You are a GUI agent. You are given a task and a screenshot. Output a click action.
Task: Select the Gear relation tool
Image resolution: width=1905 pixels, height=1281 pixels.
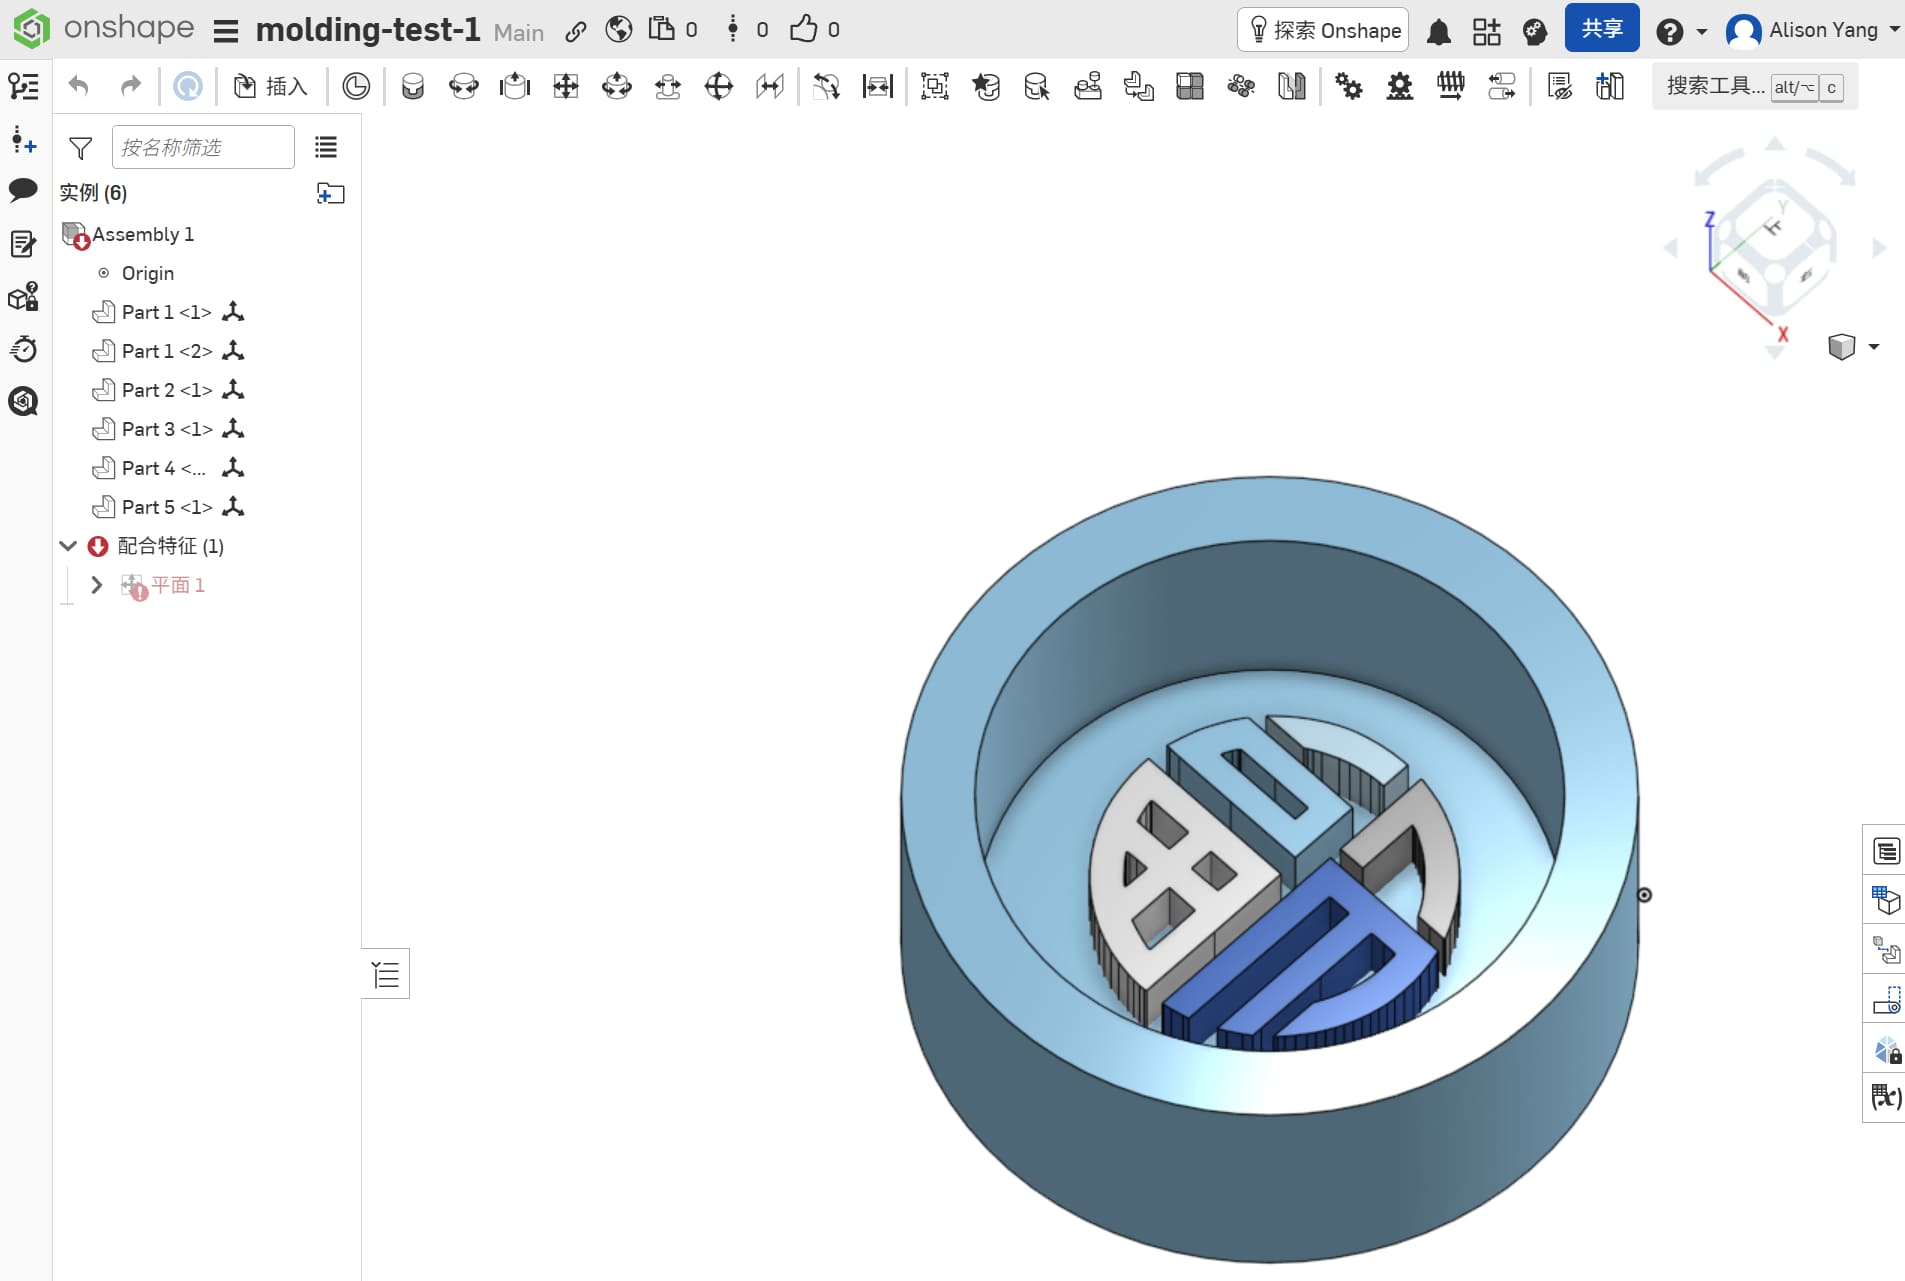pos(1349,86)
